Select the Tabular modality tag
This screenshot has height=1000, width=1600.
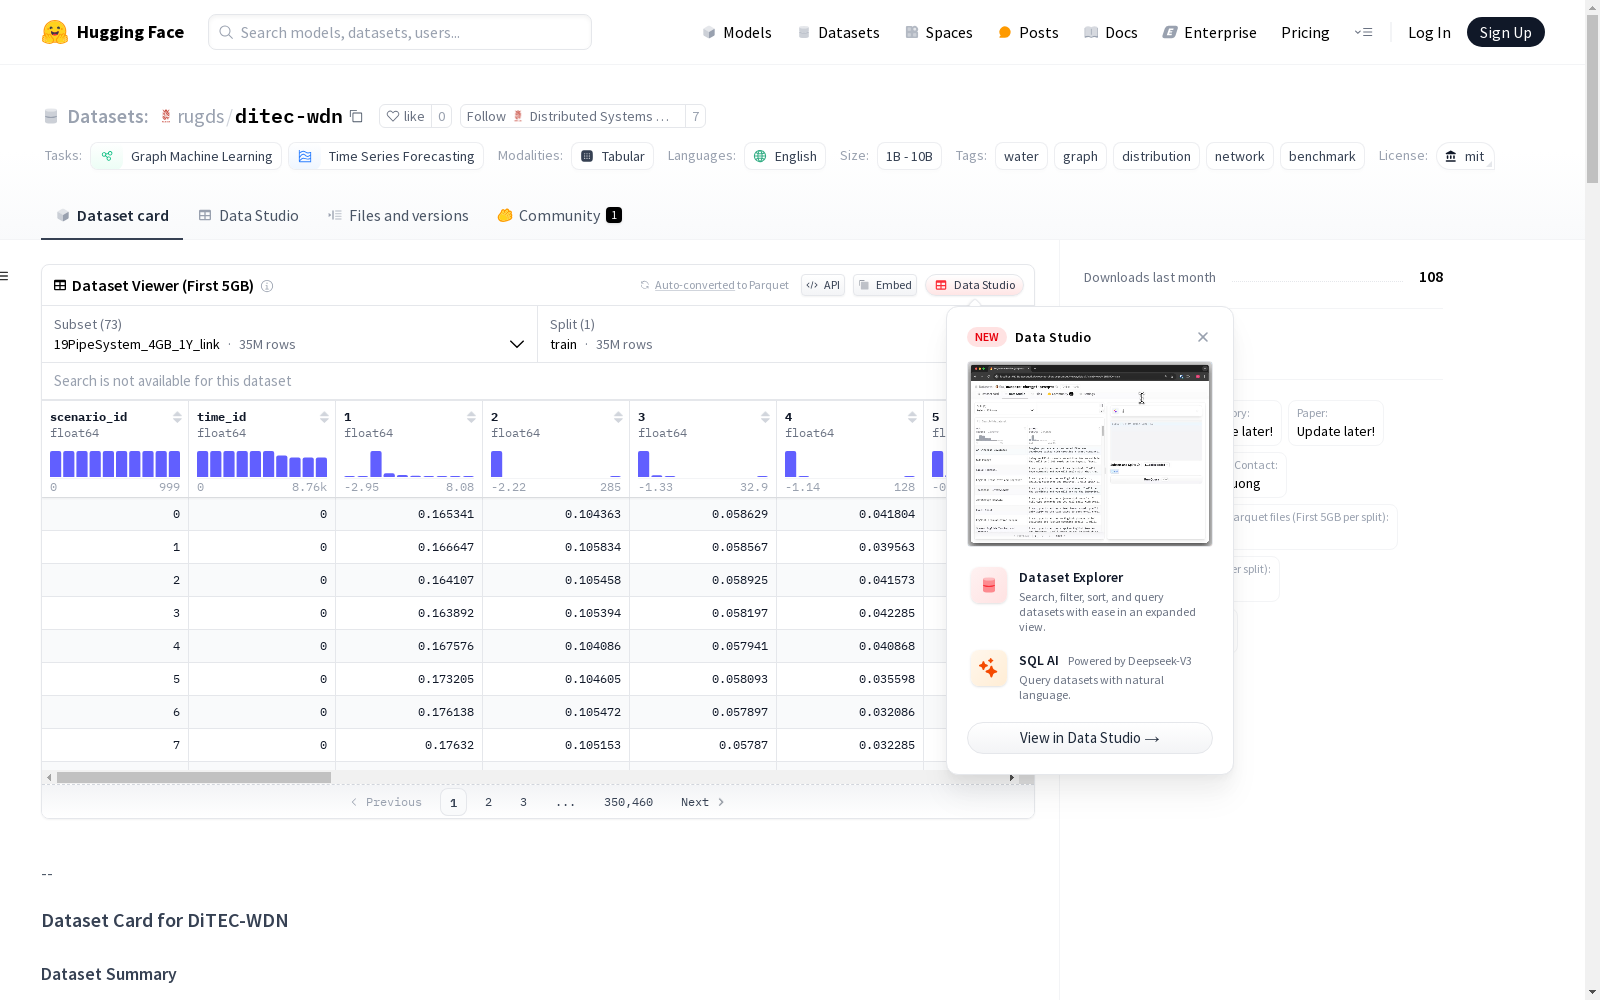612,156
